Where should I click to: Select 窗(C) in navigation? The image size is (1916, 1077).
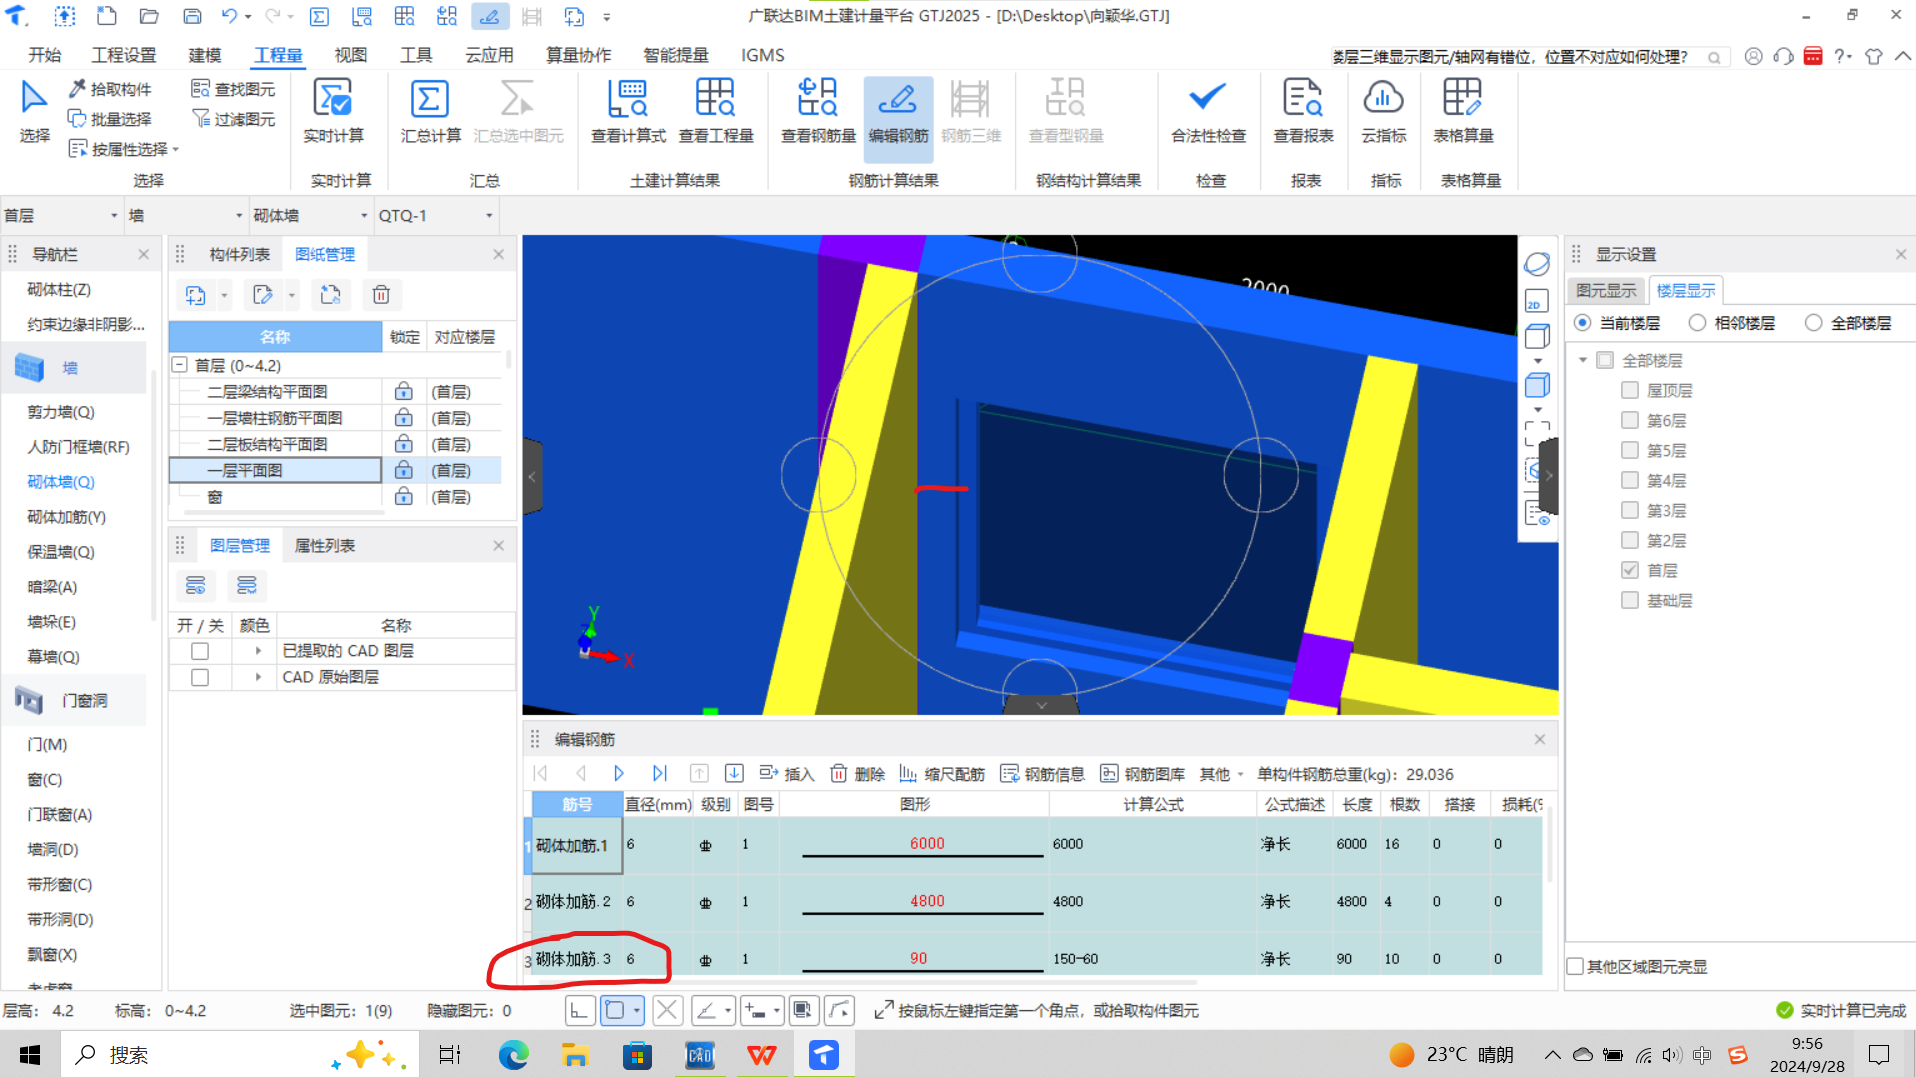(45, 779)
